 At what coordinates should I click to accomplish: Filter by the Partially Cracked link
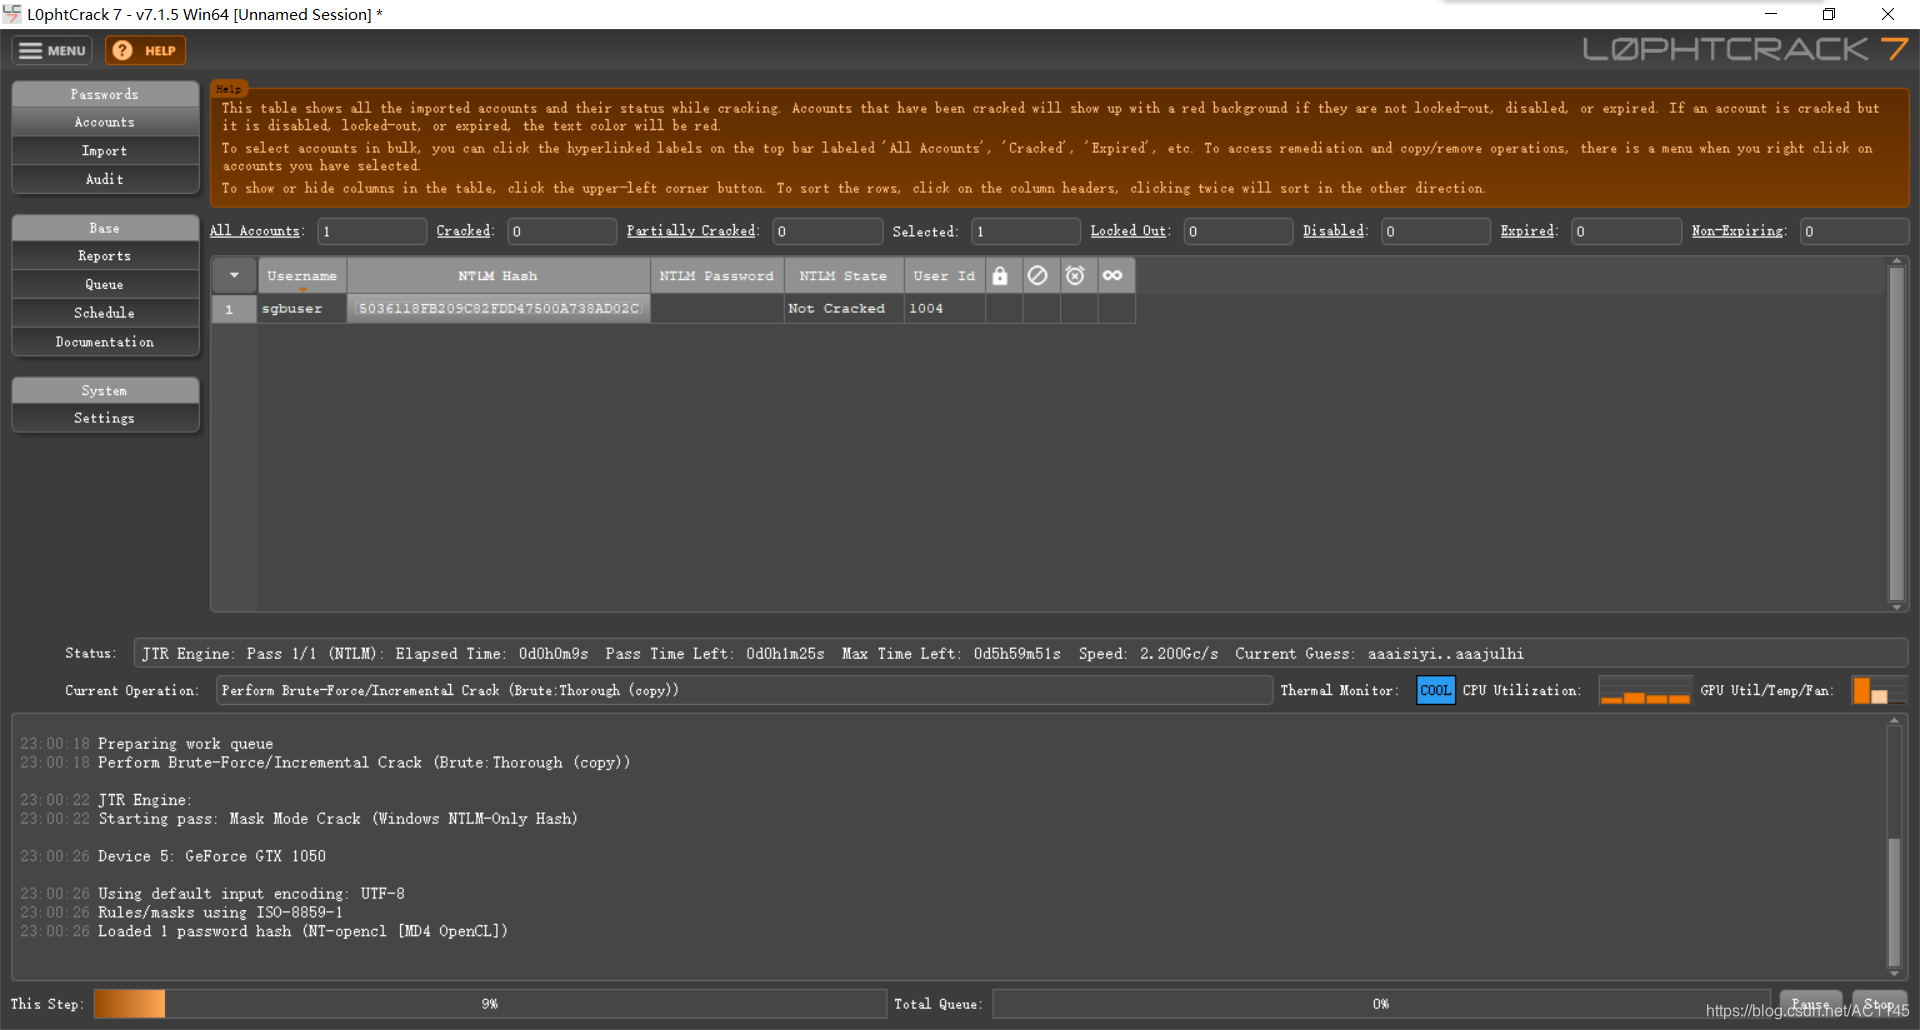pyautogui.click(x=691, y=231)
